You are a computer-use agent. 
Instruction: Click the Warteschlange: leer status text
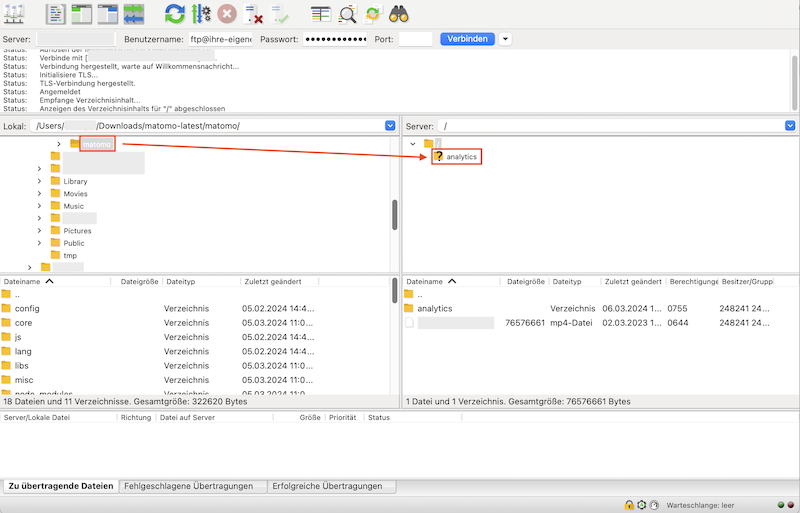(x=700, y=505)
